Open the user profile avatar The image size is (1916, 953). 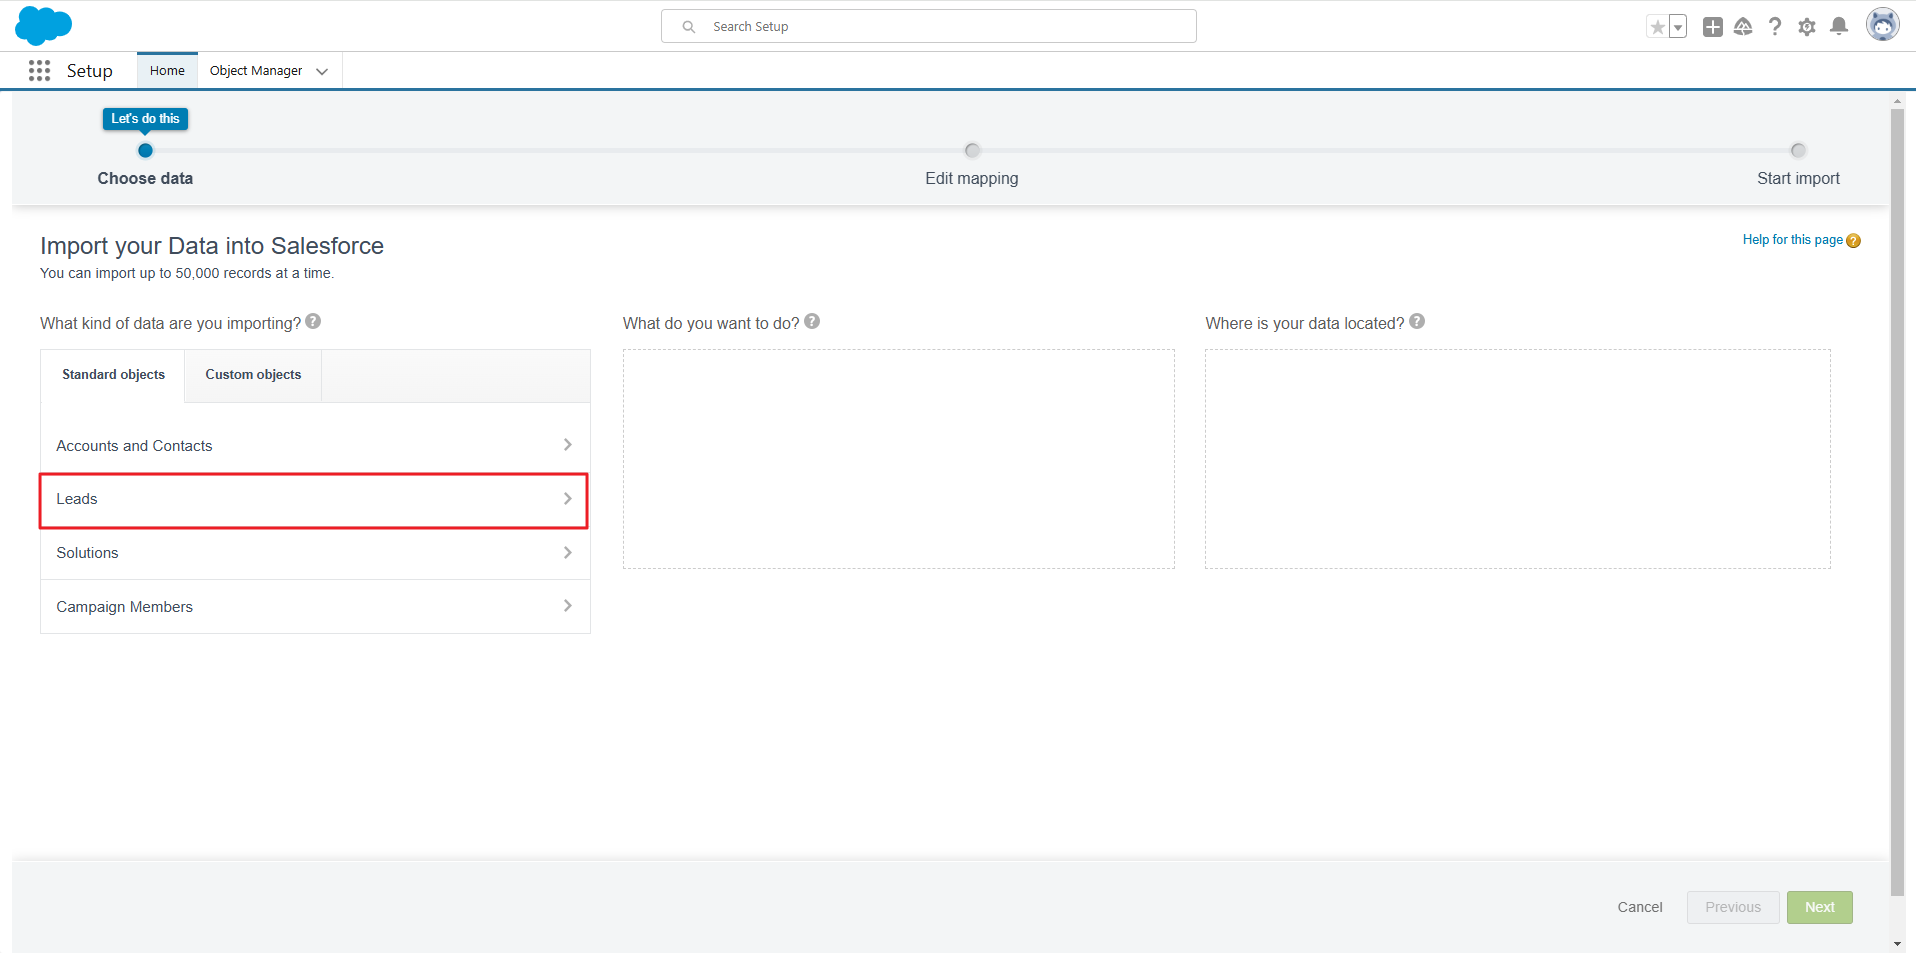click(x=1882, y=25)
